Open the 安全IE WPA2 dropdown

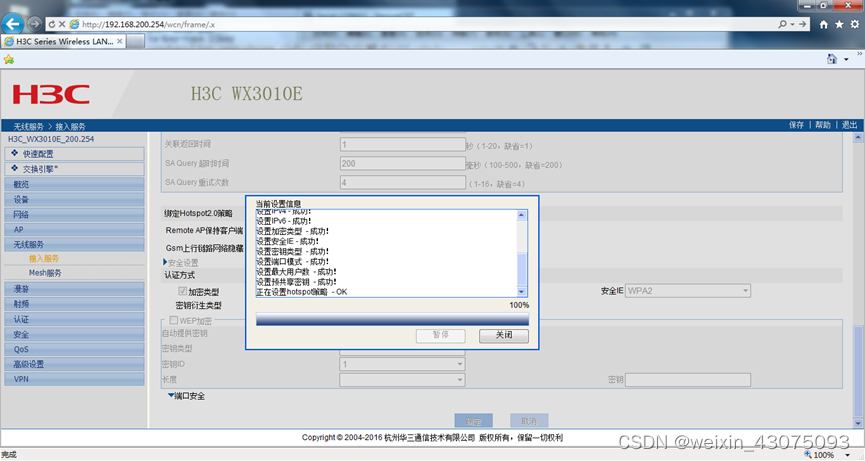point(688,291)
